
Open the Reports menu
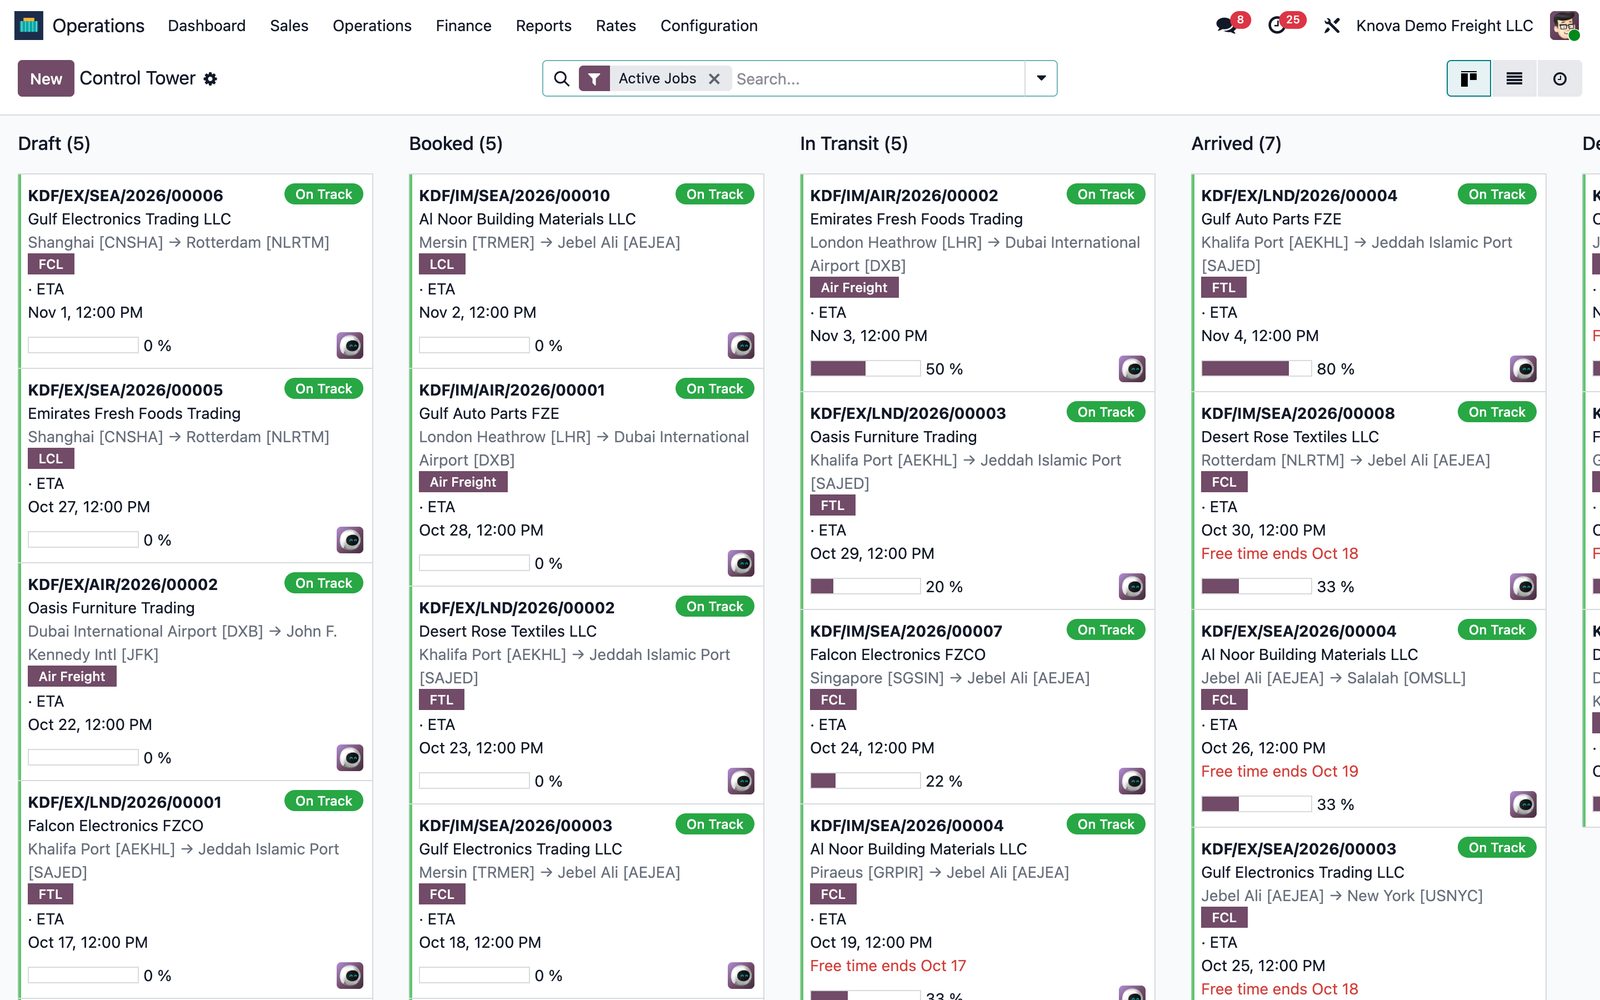click(544, 26)
